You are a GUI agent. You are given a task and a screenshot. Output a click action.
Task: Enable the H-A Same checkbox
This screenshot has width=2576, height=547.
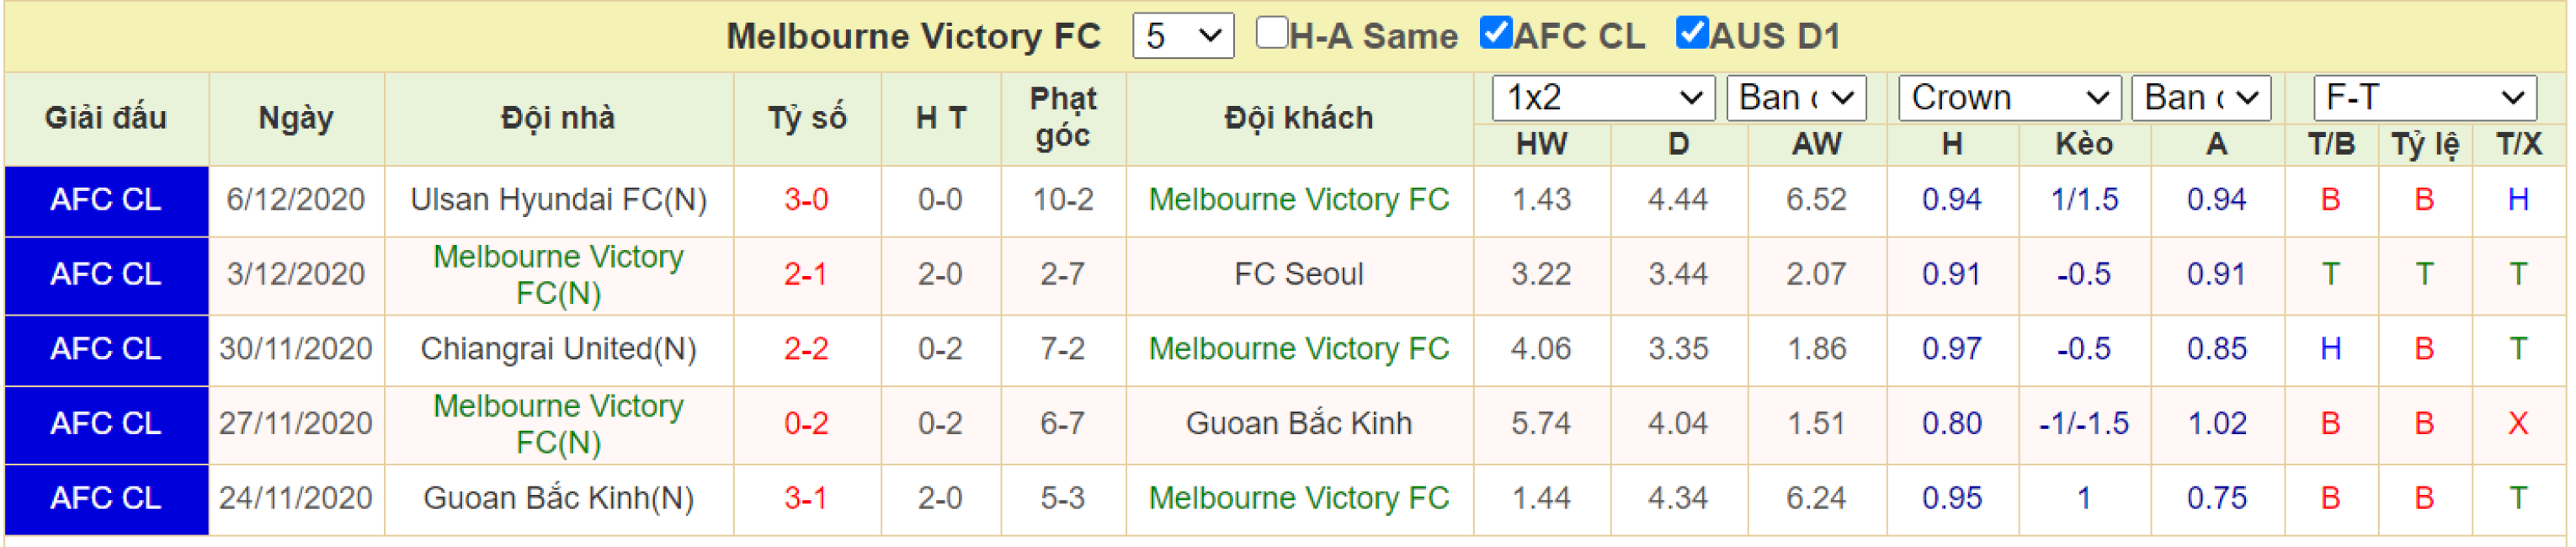[x=1270, y=33]
